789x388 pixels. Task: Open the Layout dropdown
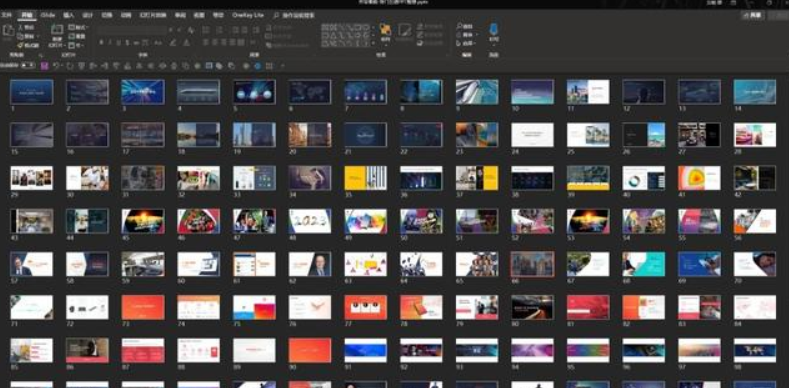point(78,27)
